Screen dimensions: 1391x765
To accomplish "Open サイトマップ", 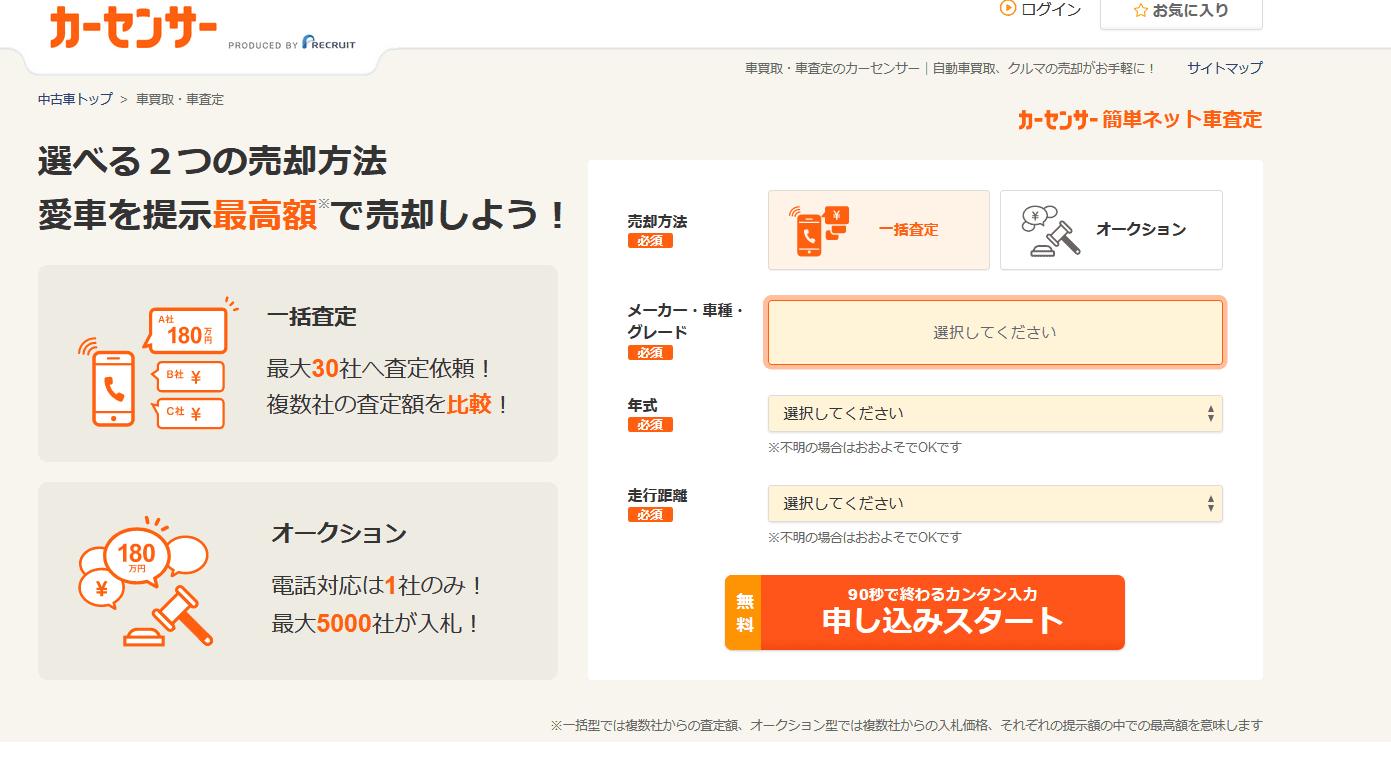I will (1222, 68).
